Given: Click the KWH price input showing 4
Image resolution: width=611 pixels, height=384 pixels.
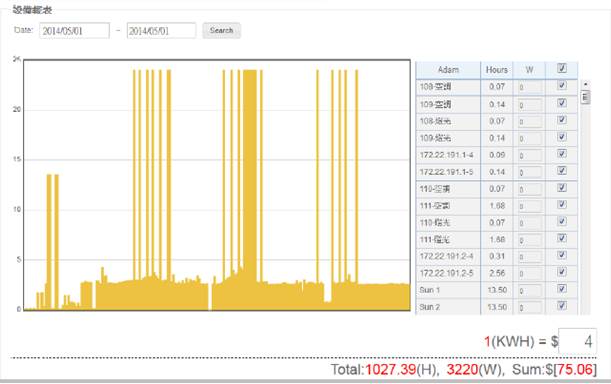Looking at the screenshot, I should click(x=577, y=341).
